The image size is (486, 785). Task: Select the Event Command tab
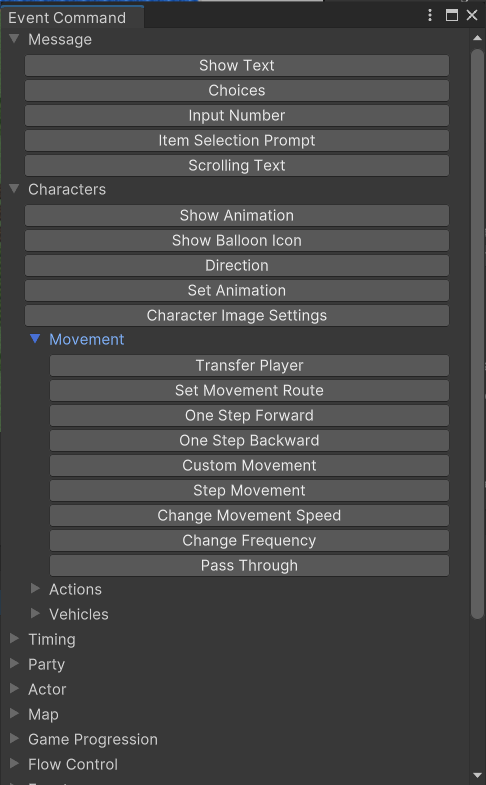(x=67, y=18)
